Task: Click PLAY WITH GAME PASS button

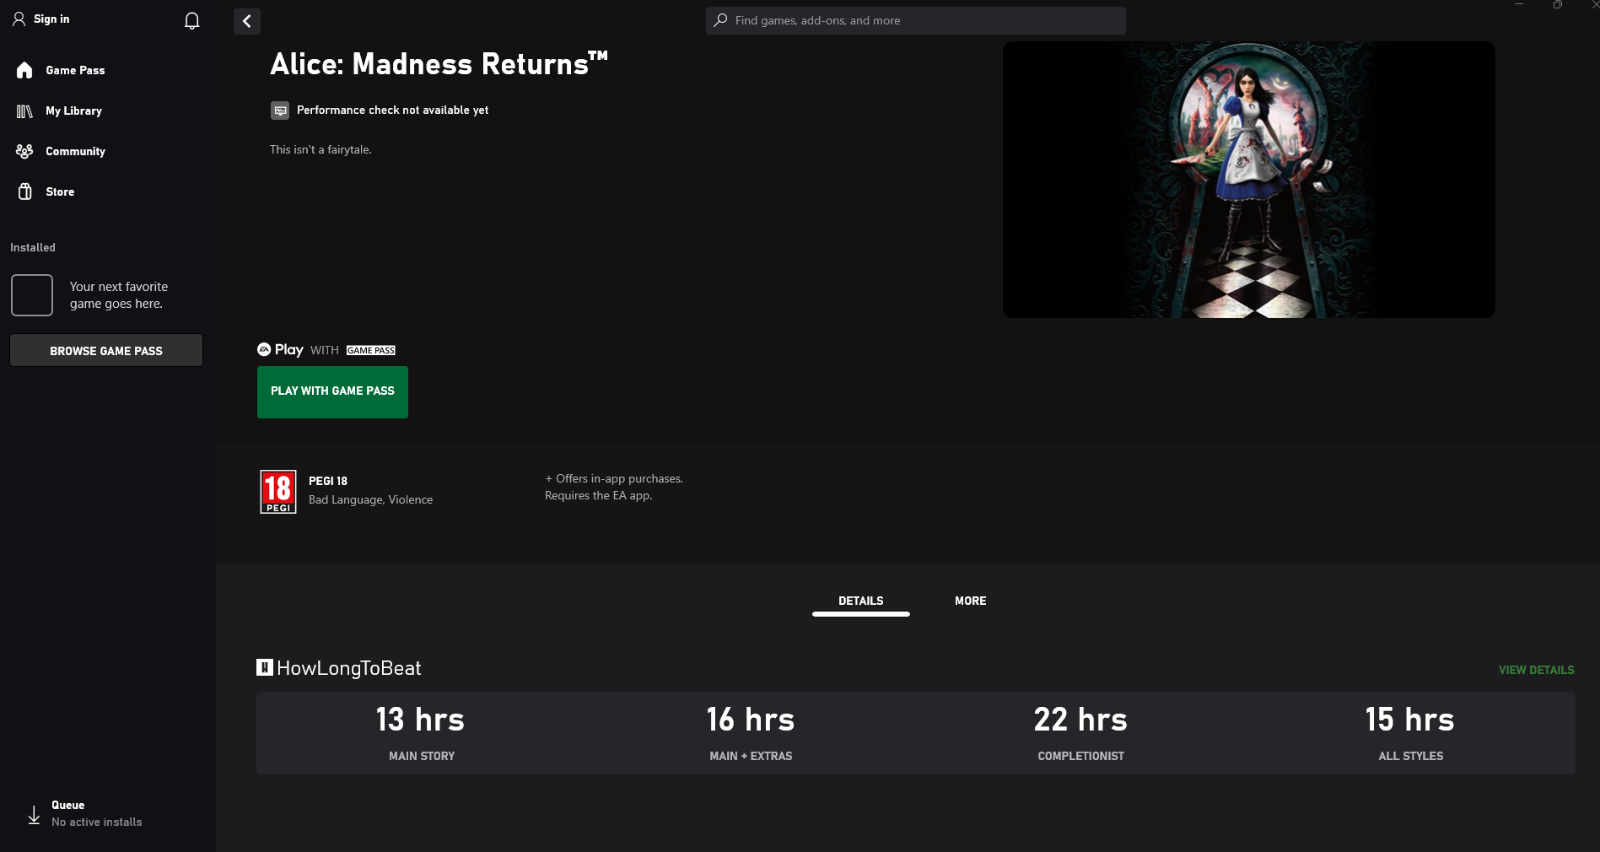Action: click(332, 391)
